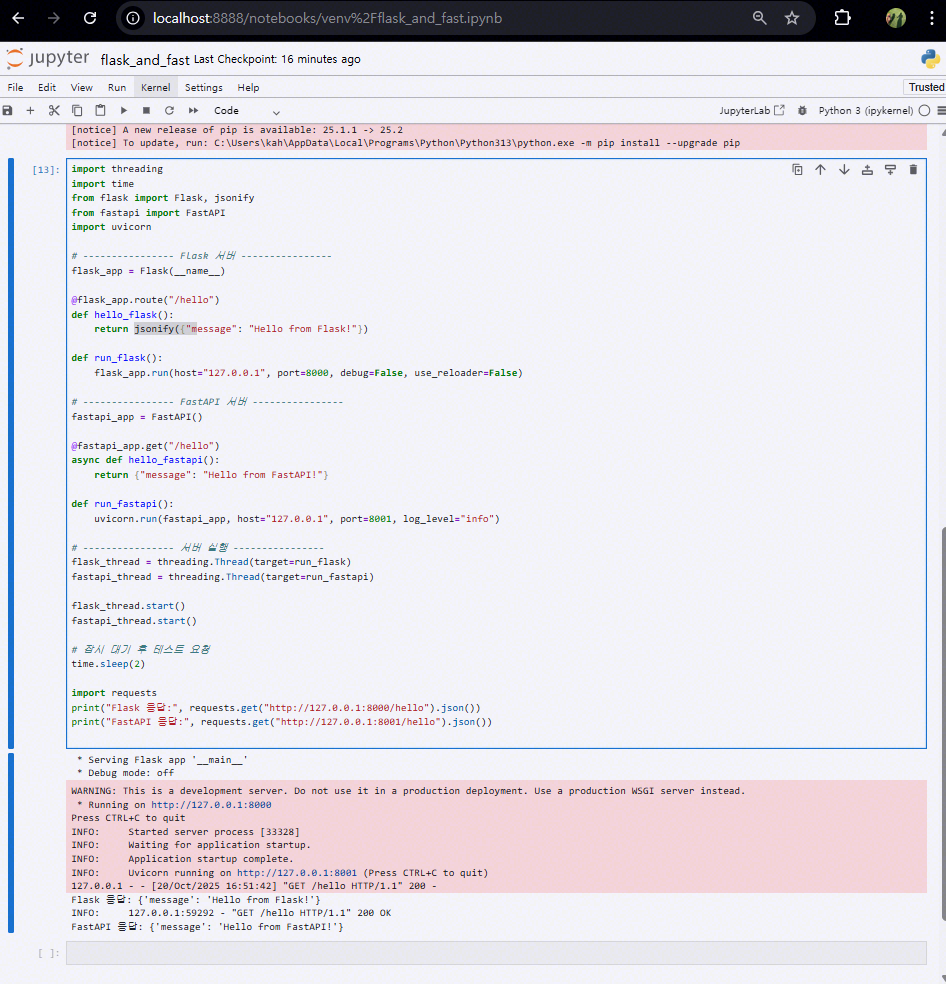The image size is (946, 984).
Task: Open the Kernel menu
Action: coord(156,87)
